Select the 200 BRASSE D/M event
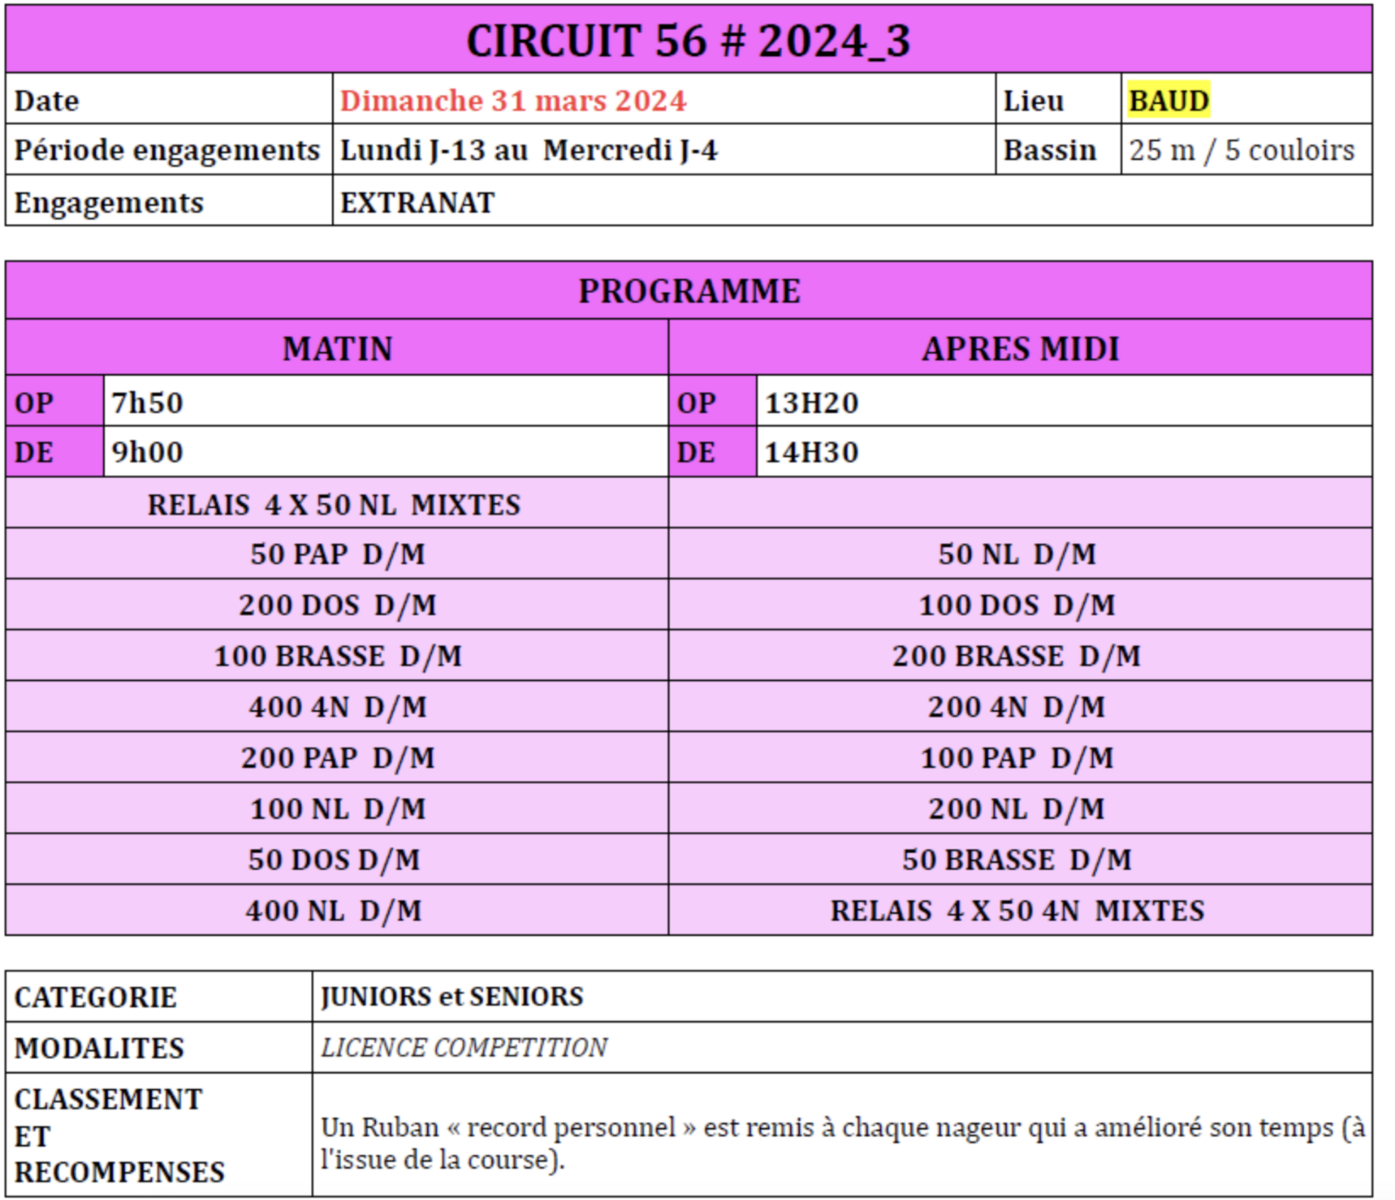The width and height of the screenshot is (1395, 1200). point(1016,657)
